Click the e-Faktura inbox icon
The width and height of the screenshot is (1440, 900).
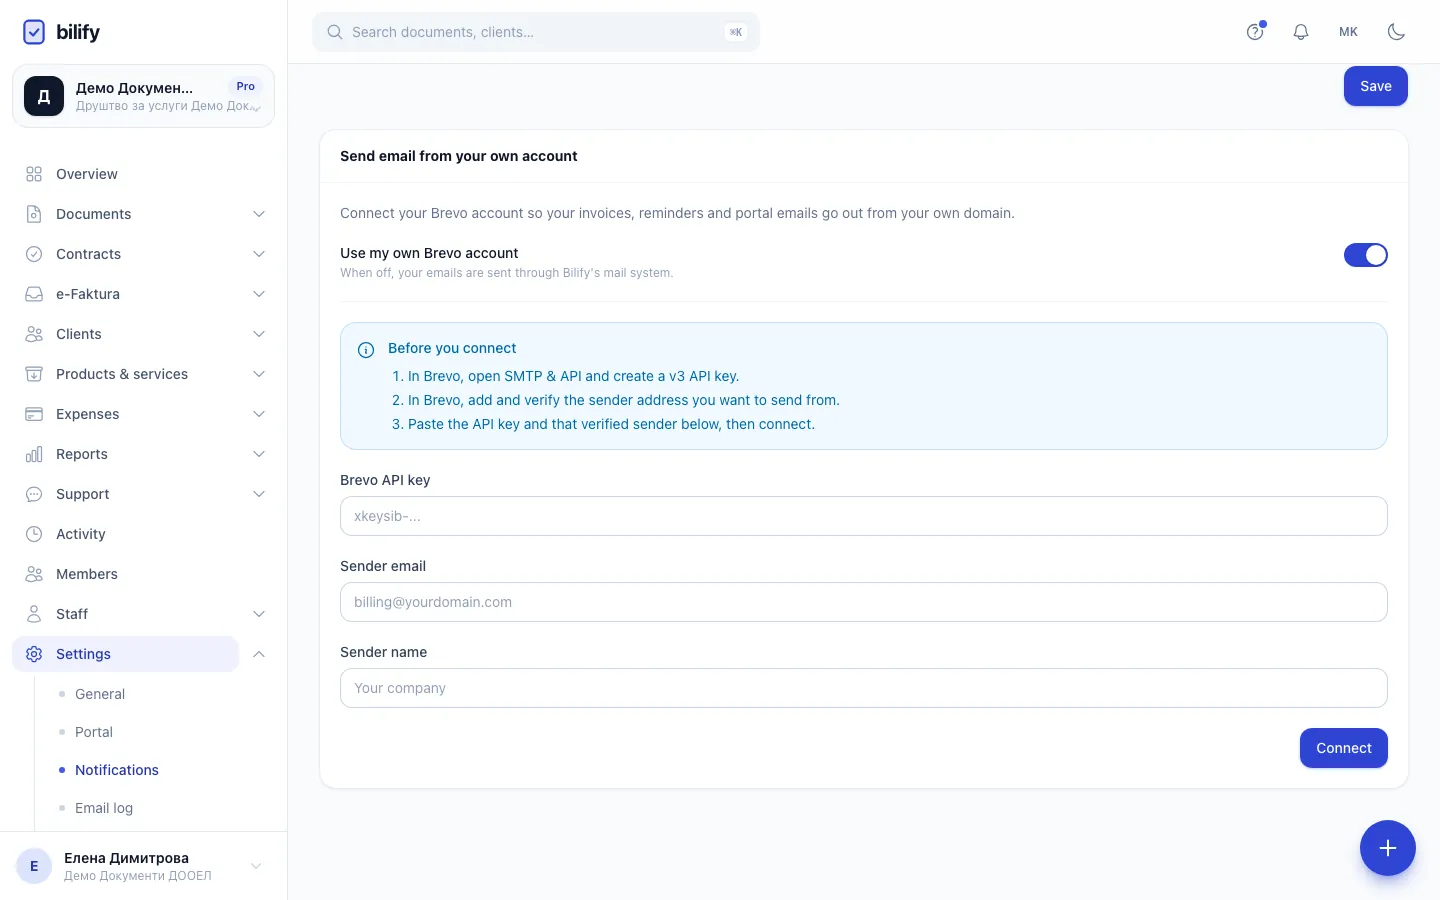tap(34, 294)
